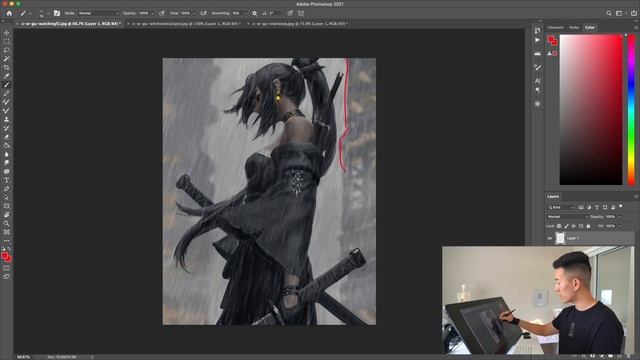This screenshot has height=360, width=640.
Task: Open the layer blend mode Normal dropdown
Action: [x=567, y=217]
